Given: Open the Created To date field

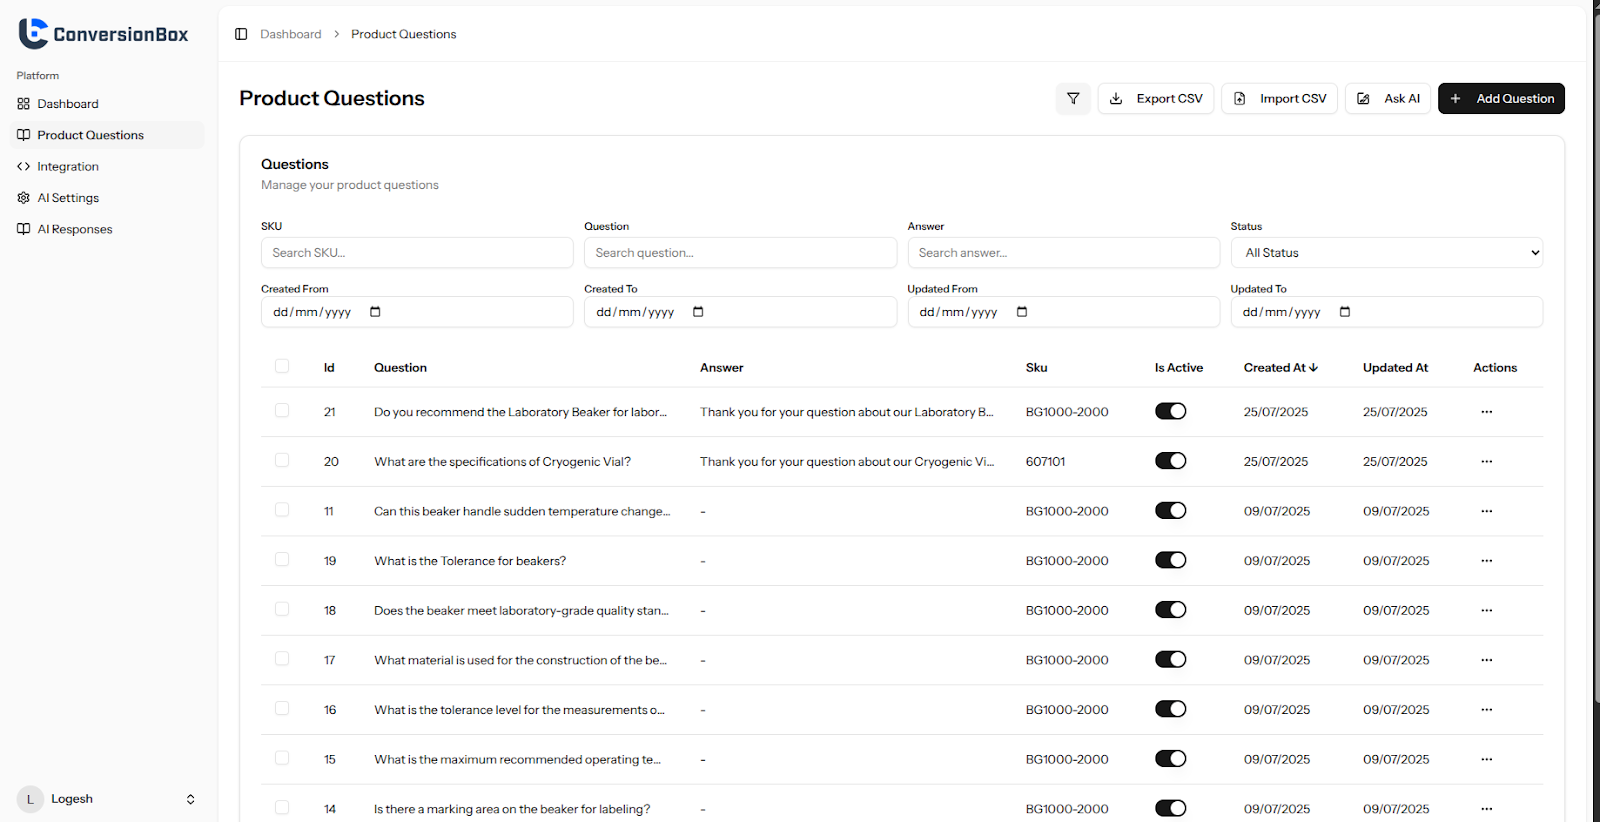Looking at the screenshot, I should coord(740,312).
